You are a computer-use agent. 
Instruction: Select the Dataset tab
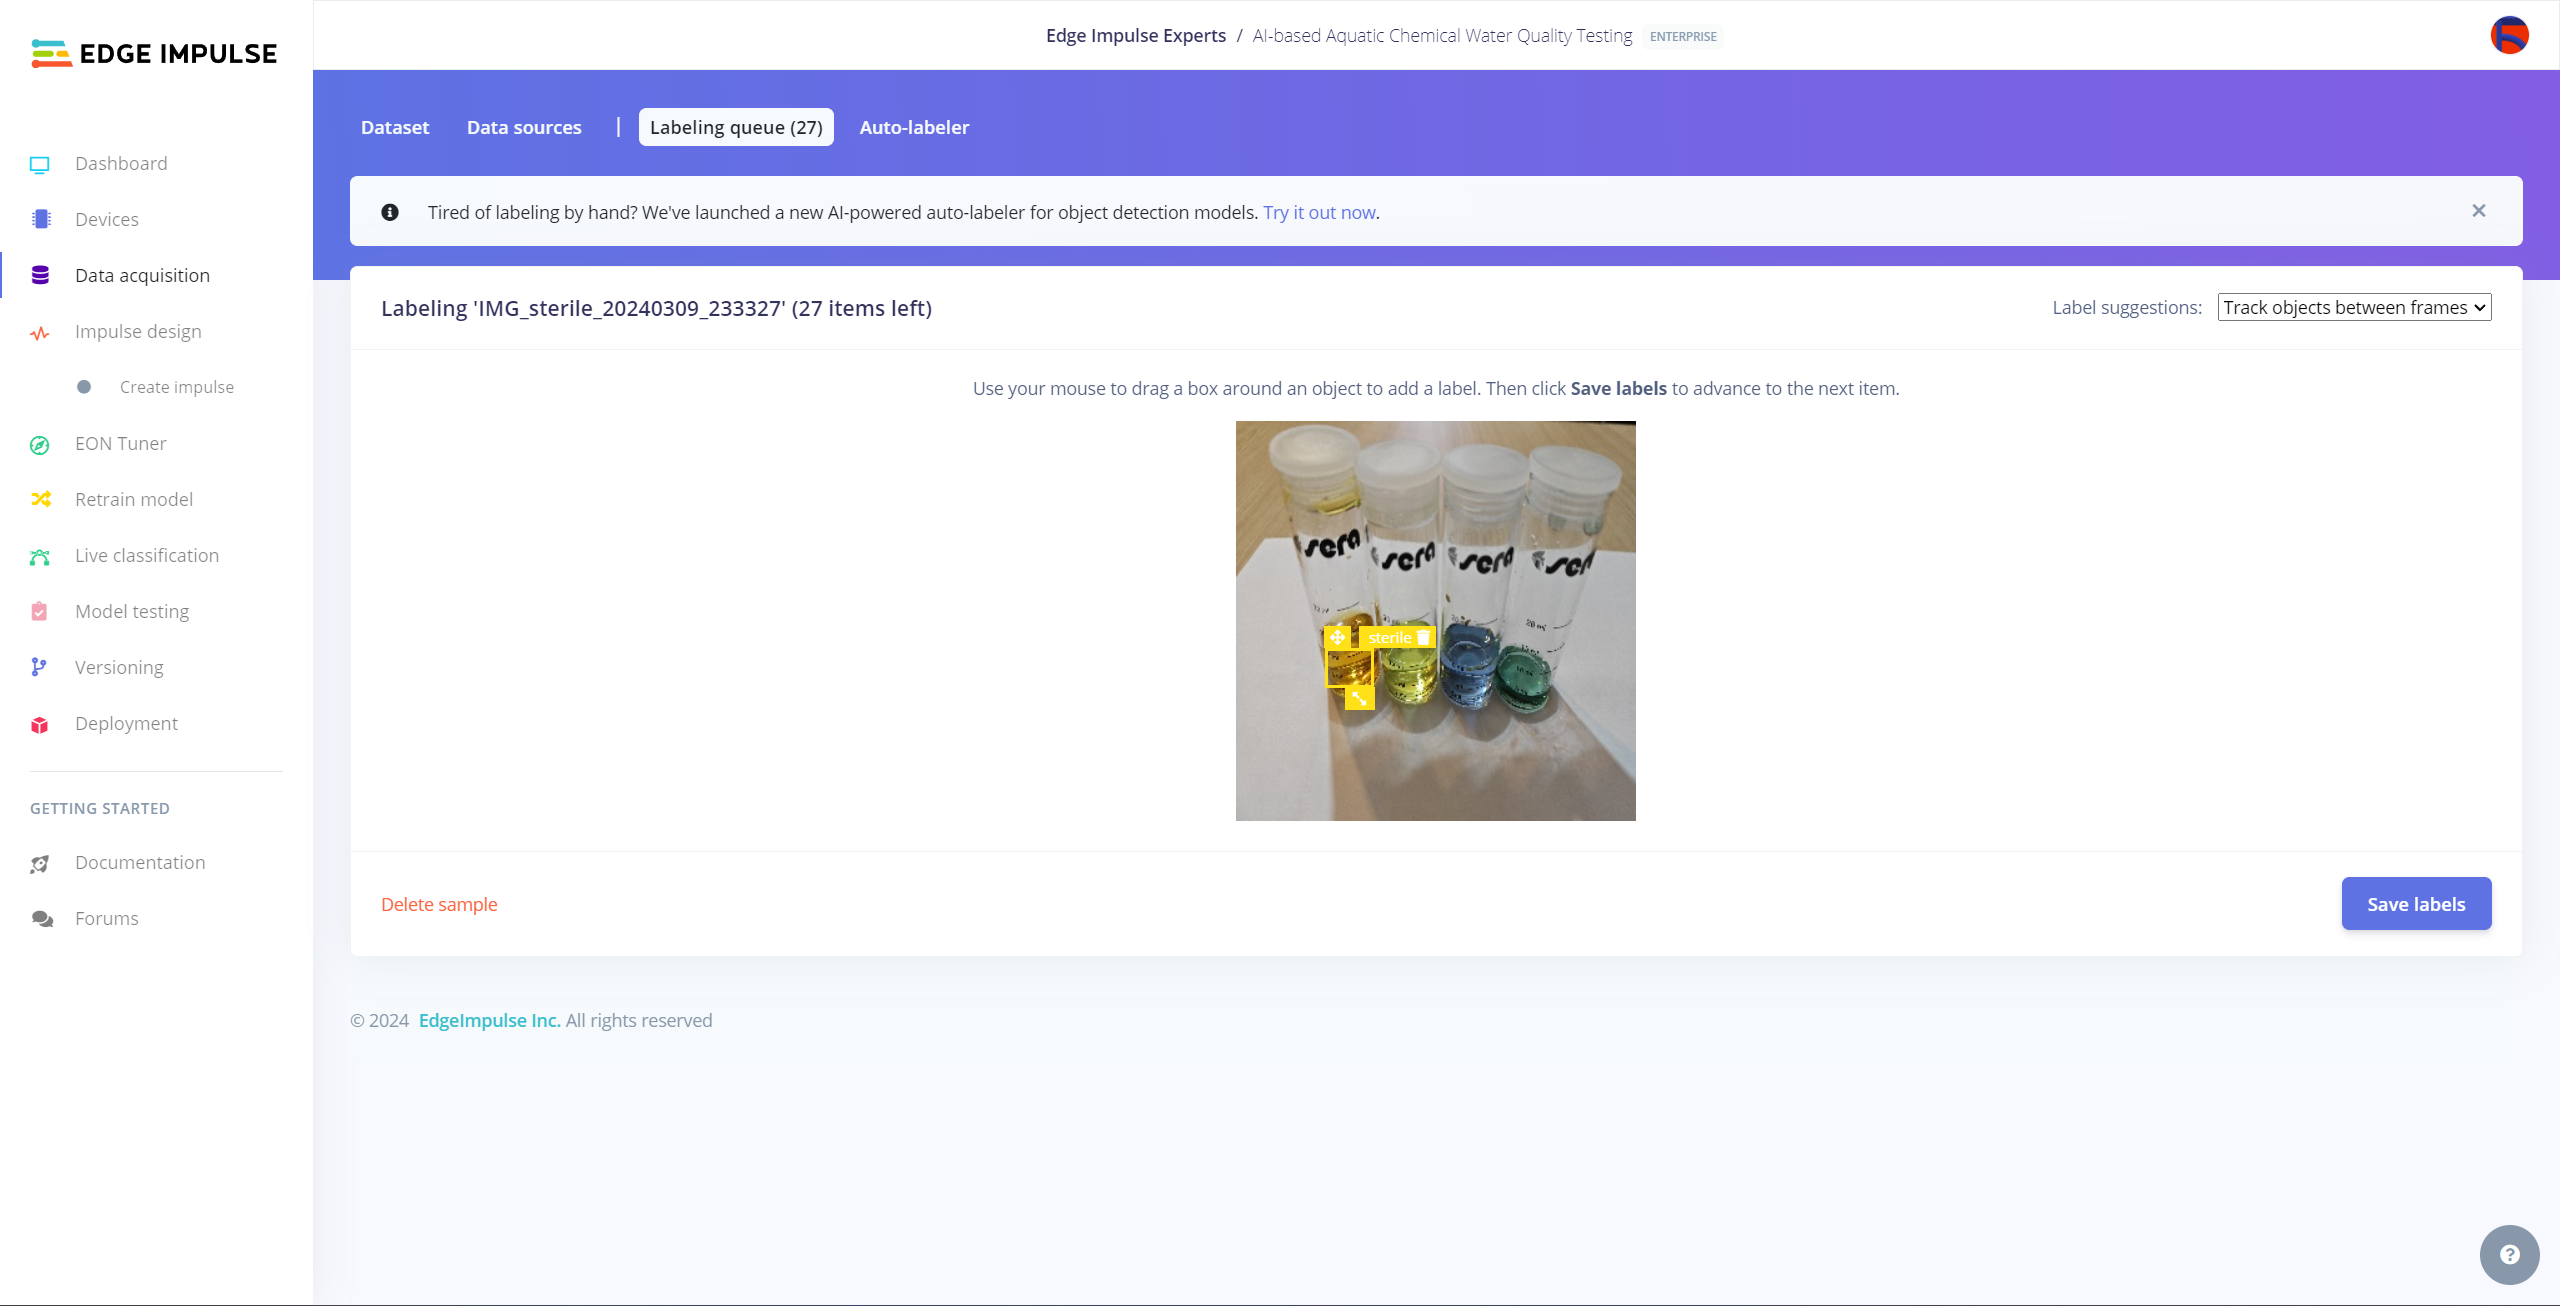[395, 125]
